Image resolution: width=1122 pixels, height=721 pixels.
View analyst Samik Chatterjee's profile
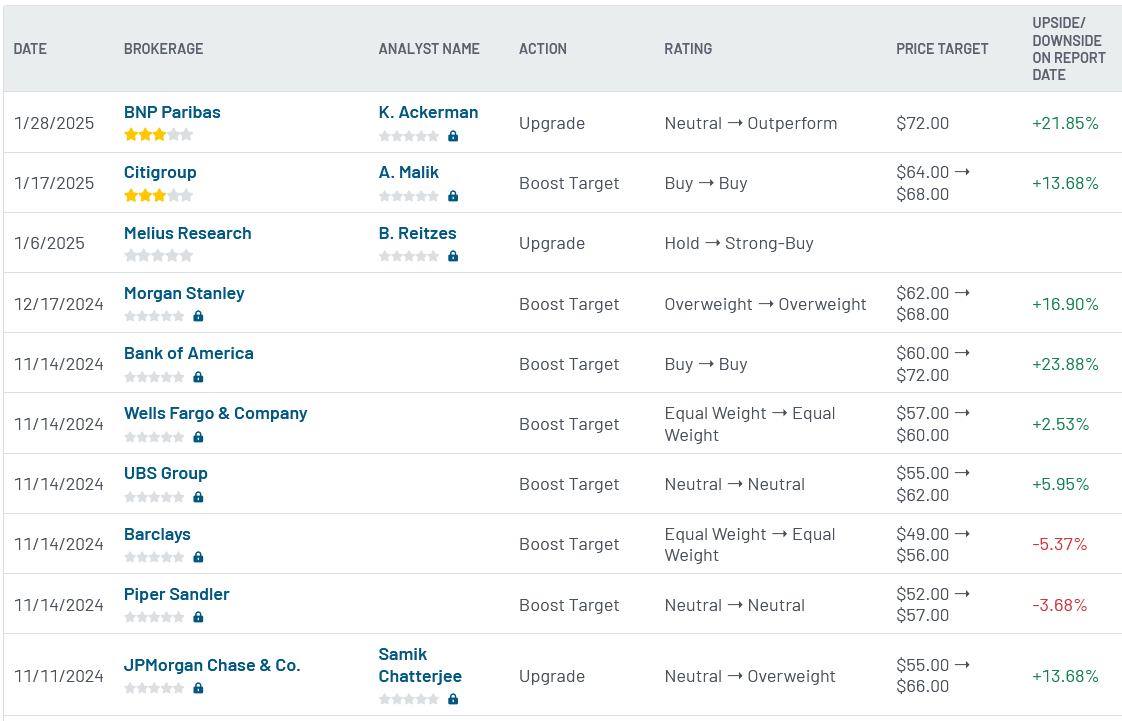point(420,665)
